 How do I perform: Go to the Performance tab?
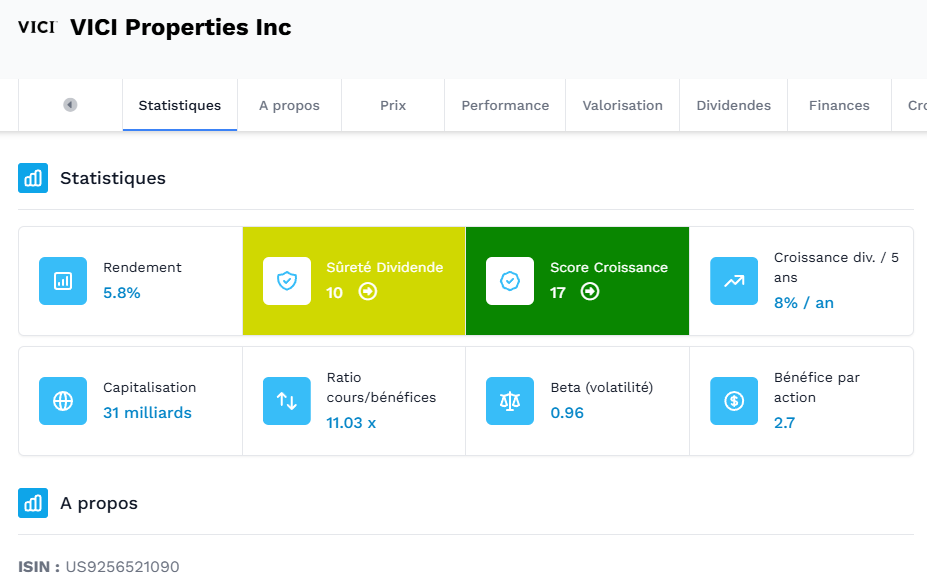click(x=505, y=105)
